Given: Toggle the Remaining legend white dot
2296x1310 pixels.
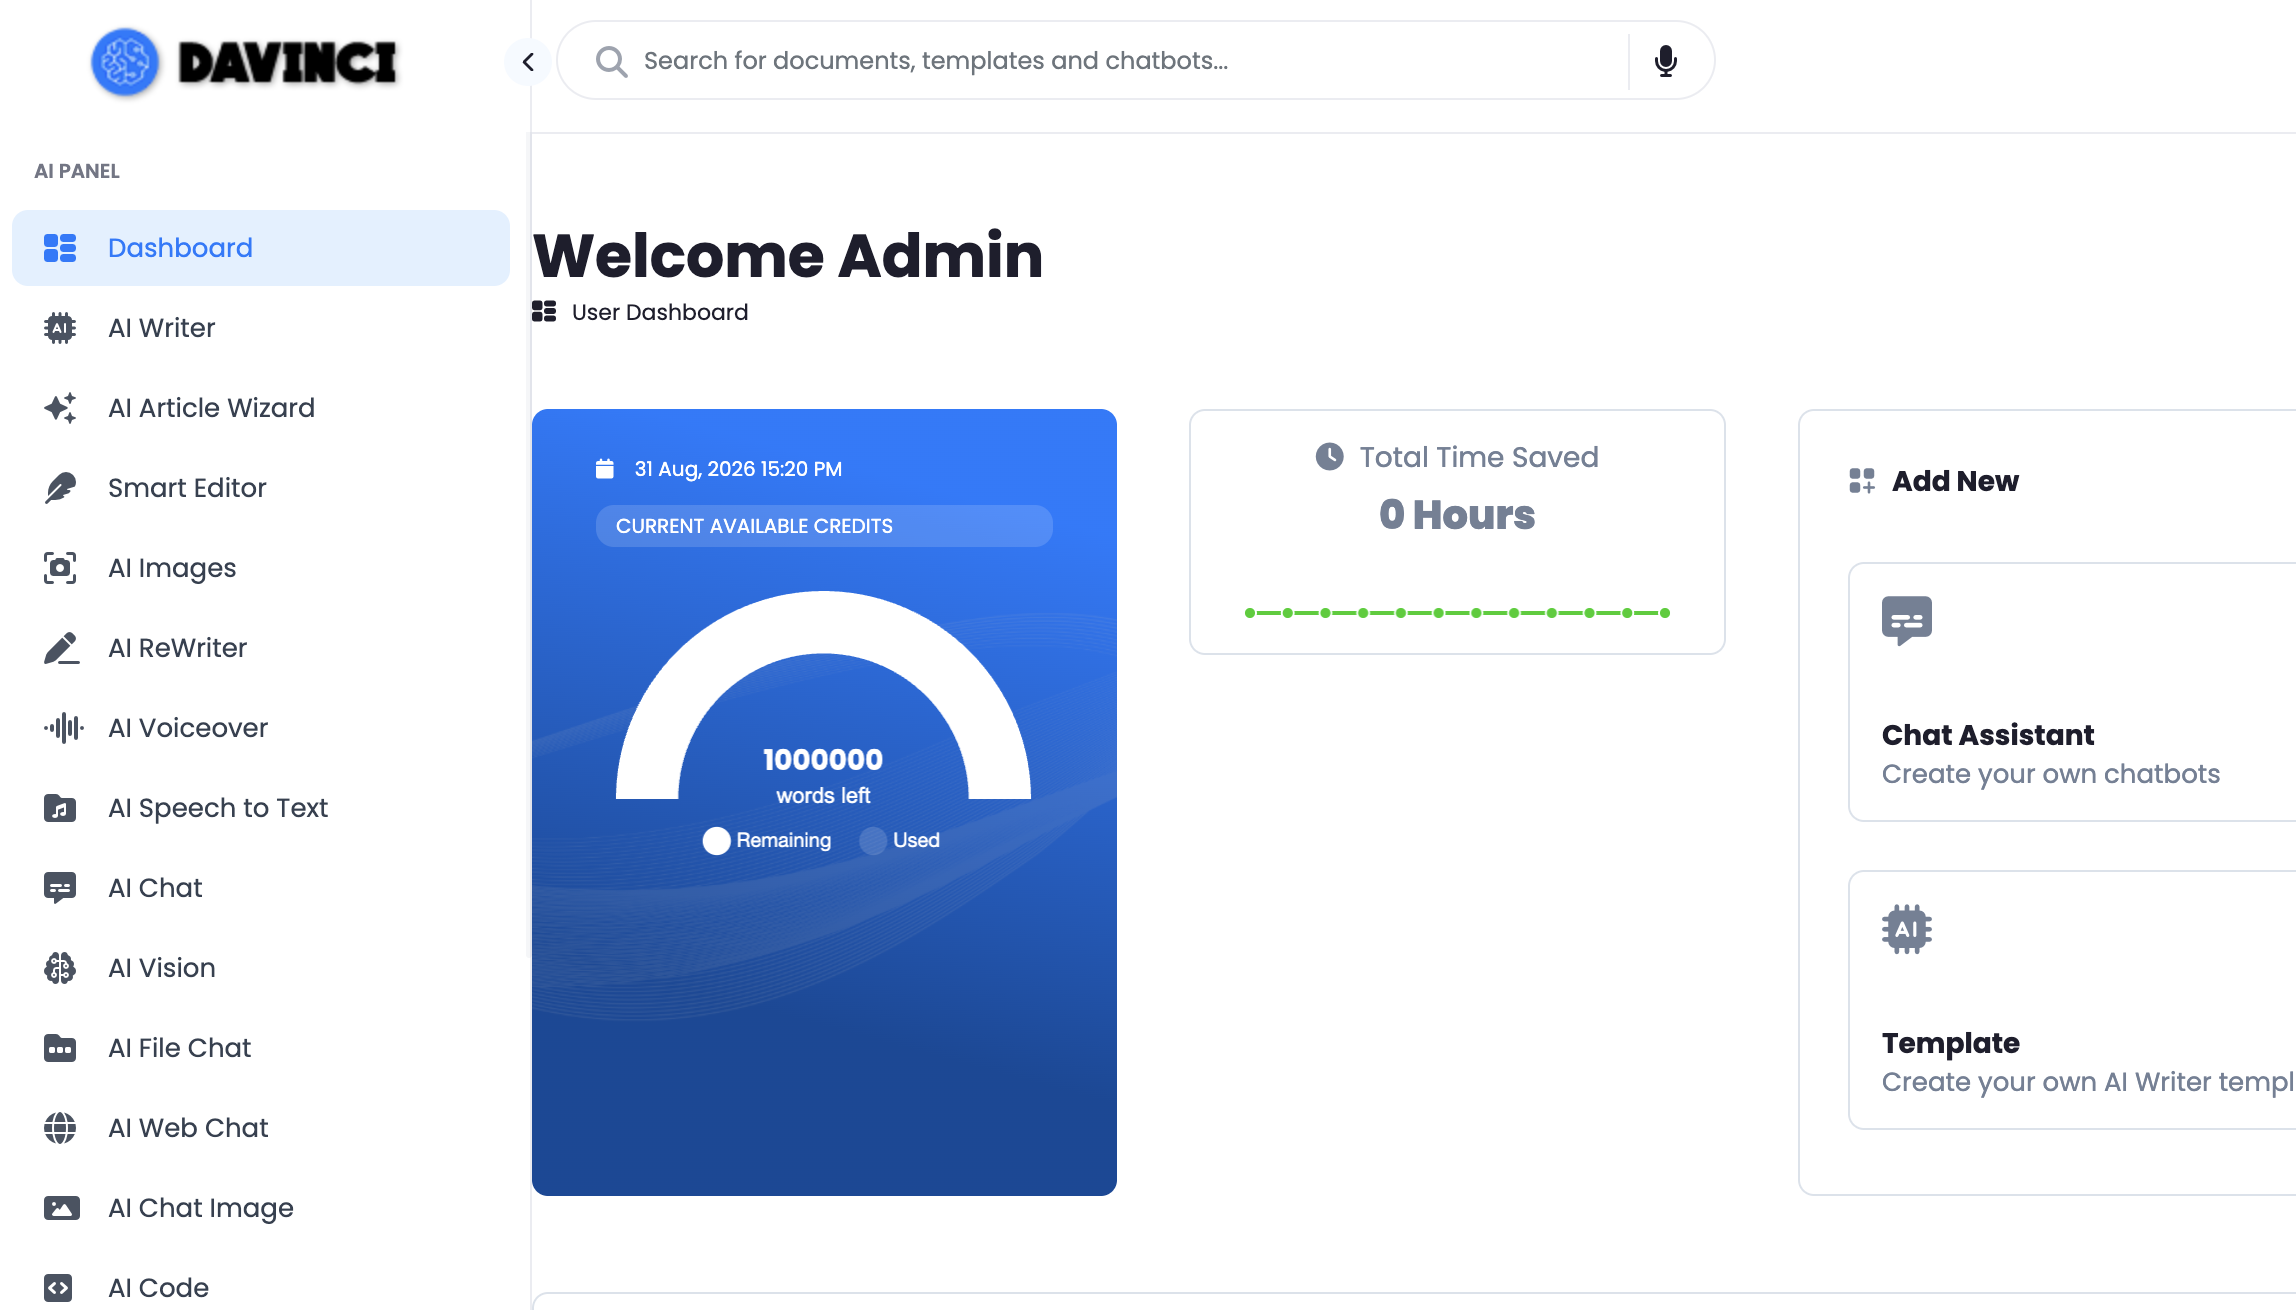Looking at the screenshot, I should (x=716, y=841).
